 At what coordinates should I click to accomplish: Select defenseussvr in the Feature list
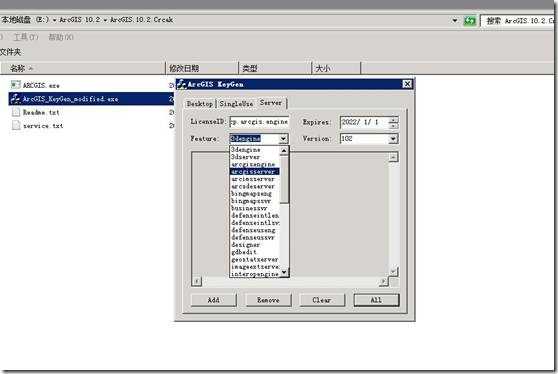(255, 237)
